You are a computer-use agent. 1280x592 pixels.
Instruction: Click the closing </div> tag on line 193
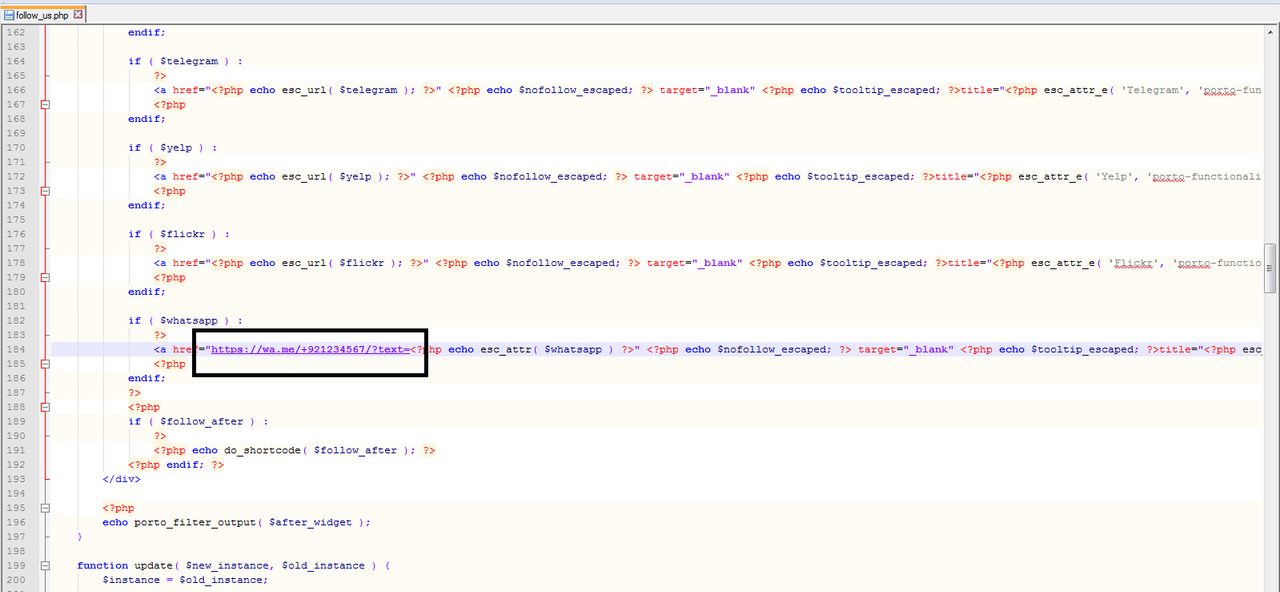tap(121, 479)
